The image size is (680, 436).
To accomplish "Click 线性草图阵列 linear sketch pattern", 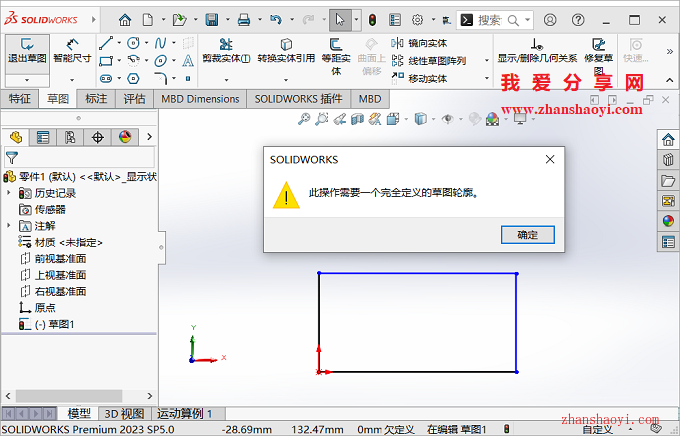I will [429, 61].
